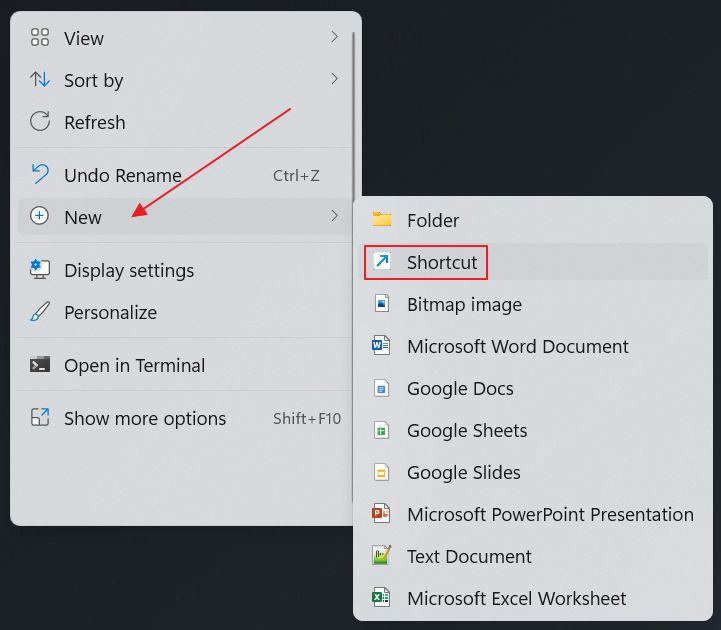The image size is (721, 630).
Task: Click the Terminal icon in the menu
Action: pos(40,365)
